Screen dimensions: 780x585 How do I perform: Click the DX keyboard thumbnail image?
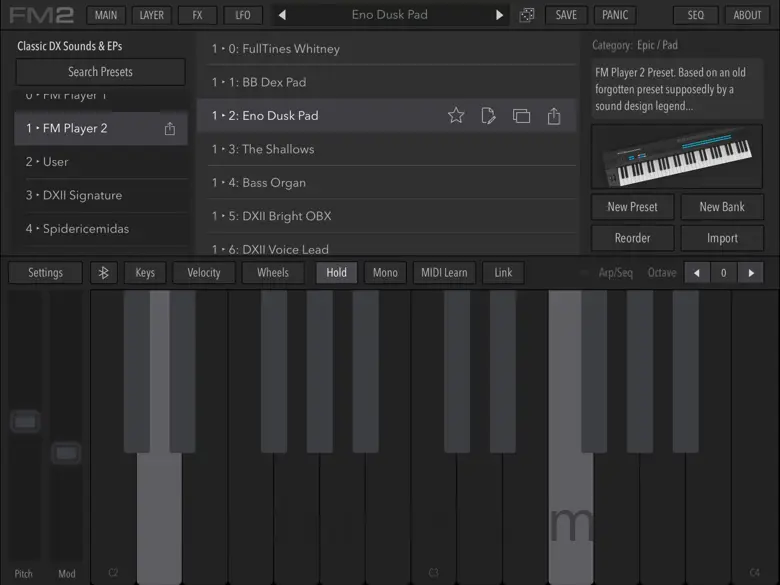point(677,157)
